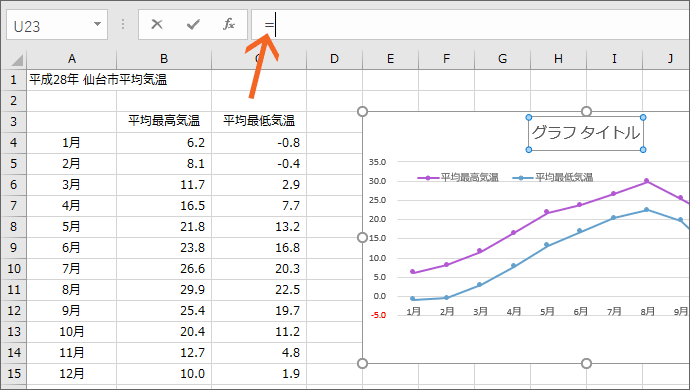Click cell value 4.8

(259, 353)
